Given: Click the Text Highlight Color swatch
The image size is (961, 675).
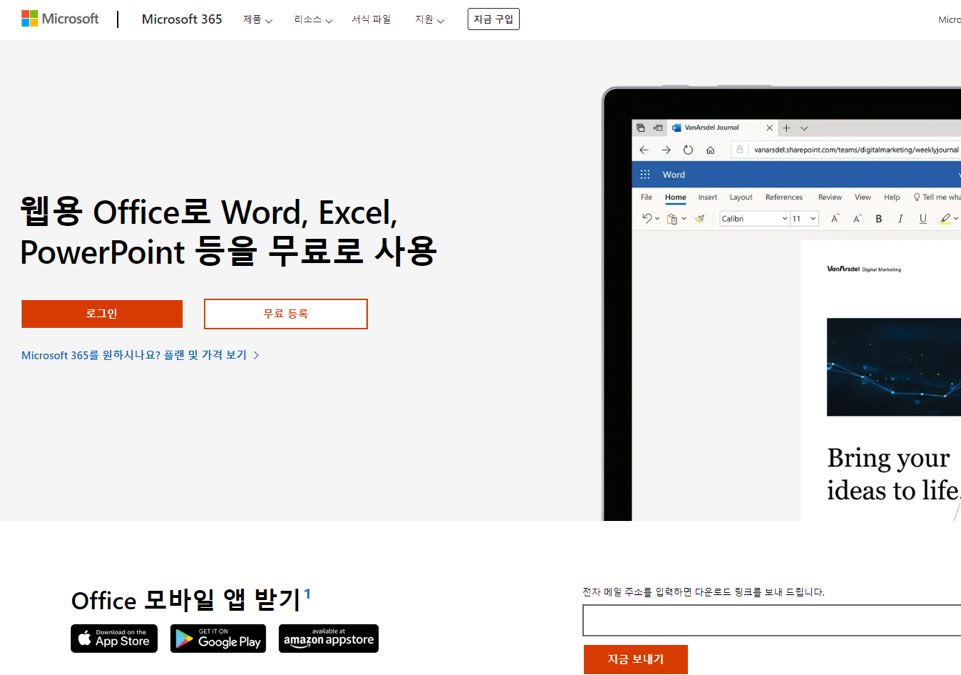Looking at the screenshot, I should [x=946, y=218].
